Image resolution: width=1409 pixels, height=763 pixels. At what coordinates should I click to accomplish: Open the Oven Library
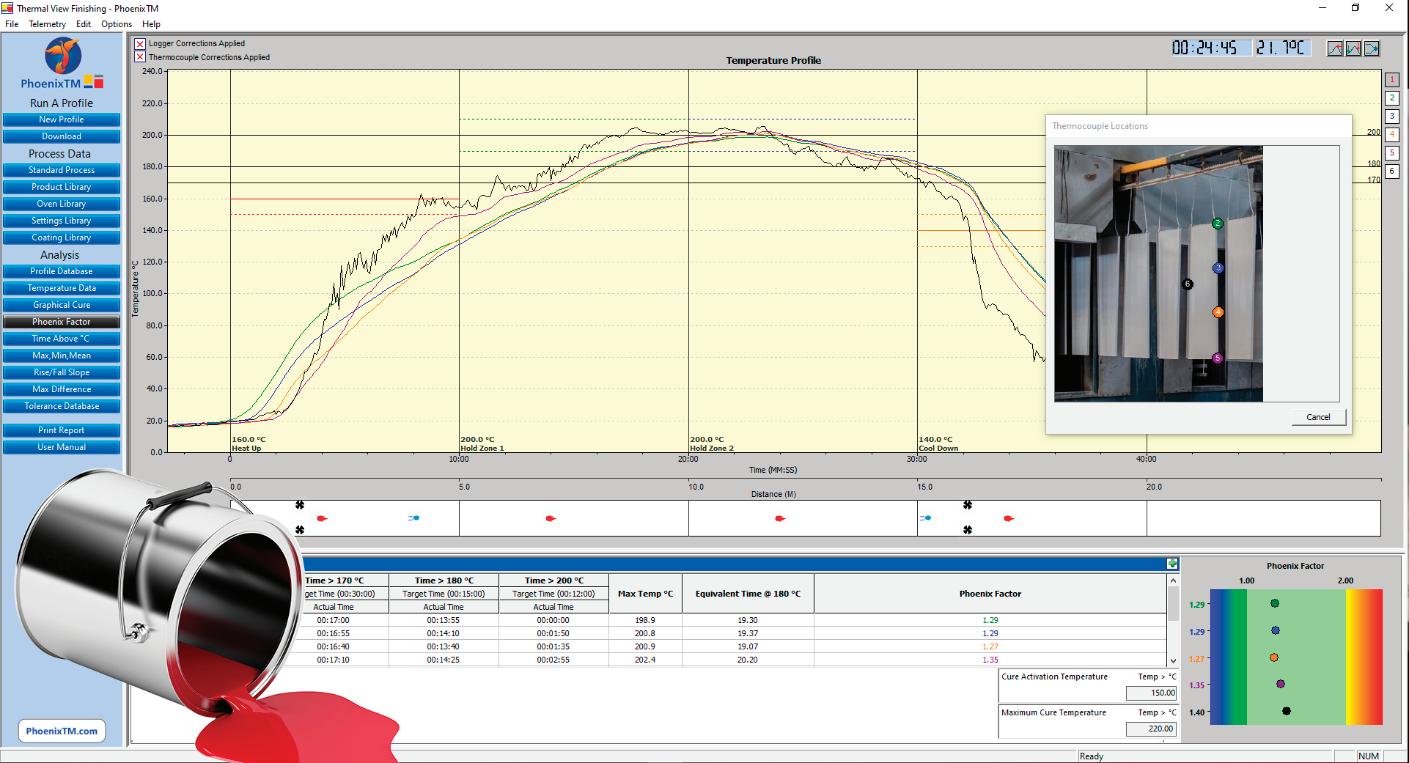pyautogui.click(x=62, y=204)
